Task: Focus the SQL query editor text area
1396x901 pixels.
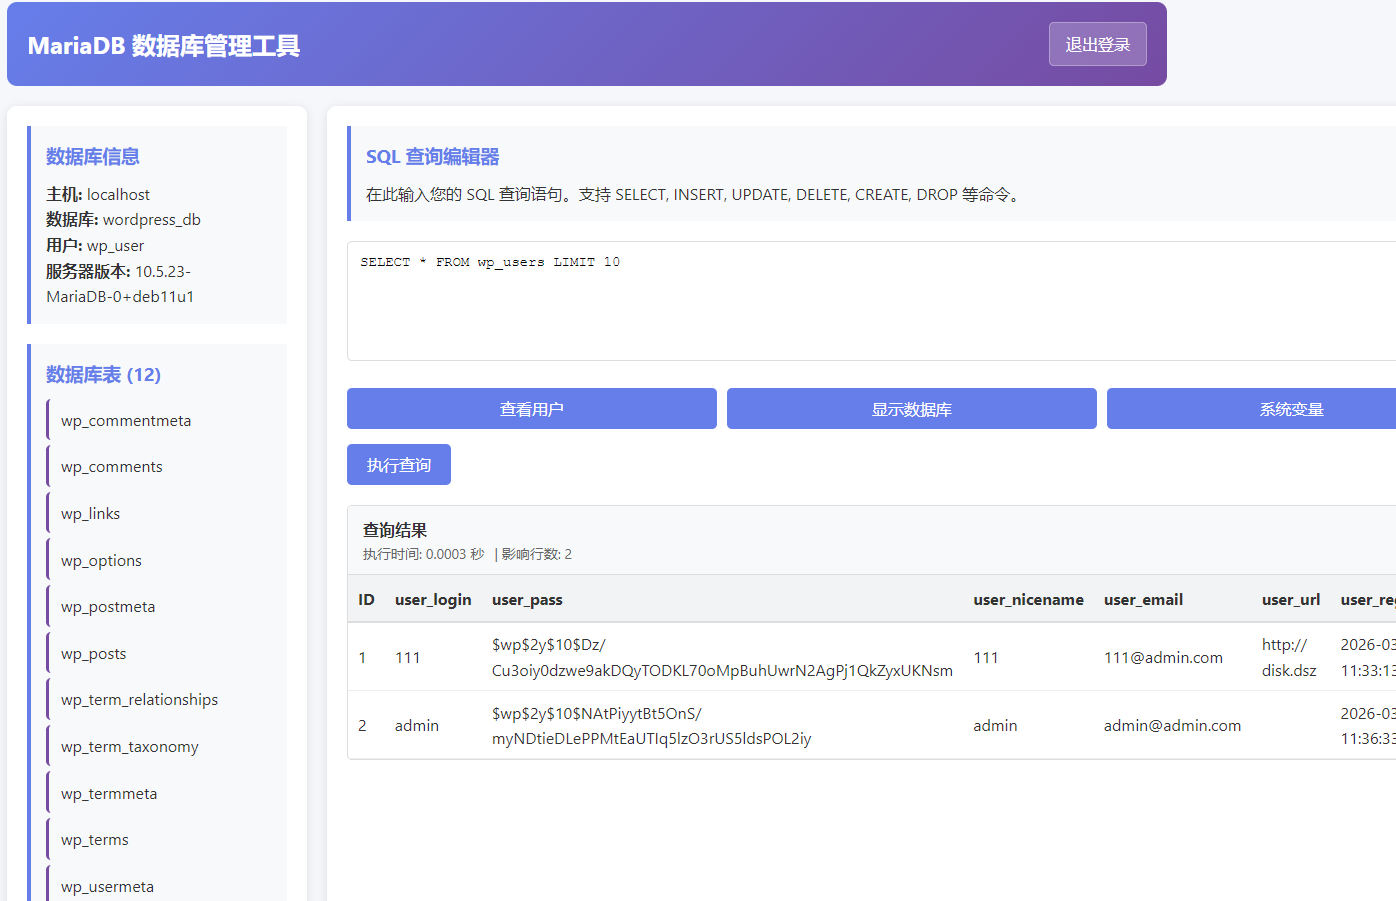Action: [870, 300]
